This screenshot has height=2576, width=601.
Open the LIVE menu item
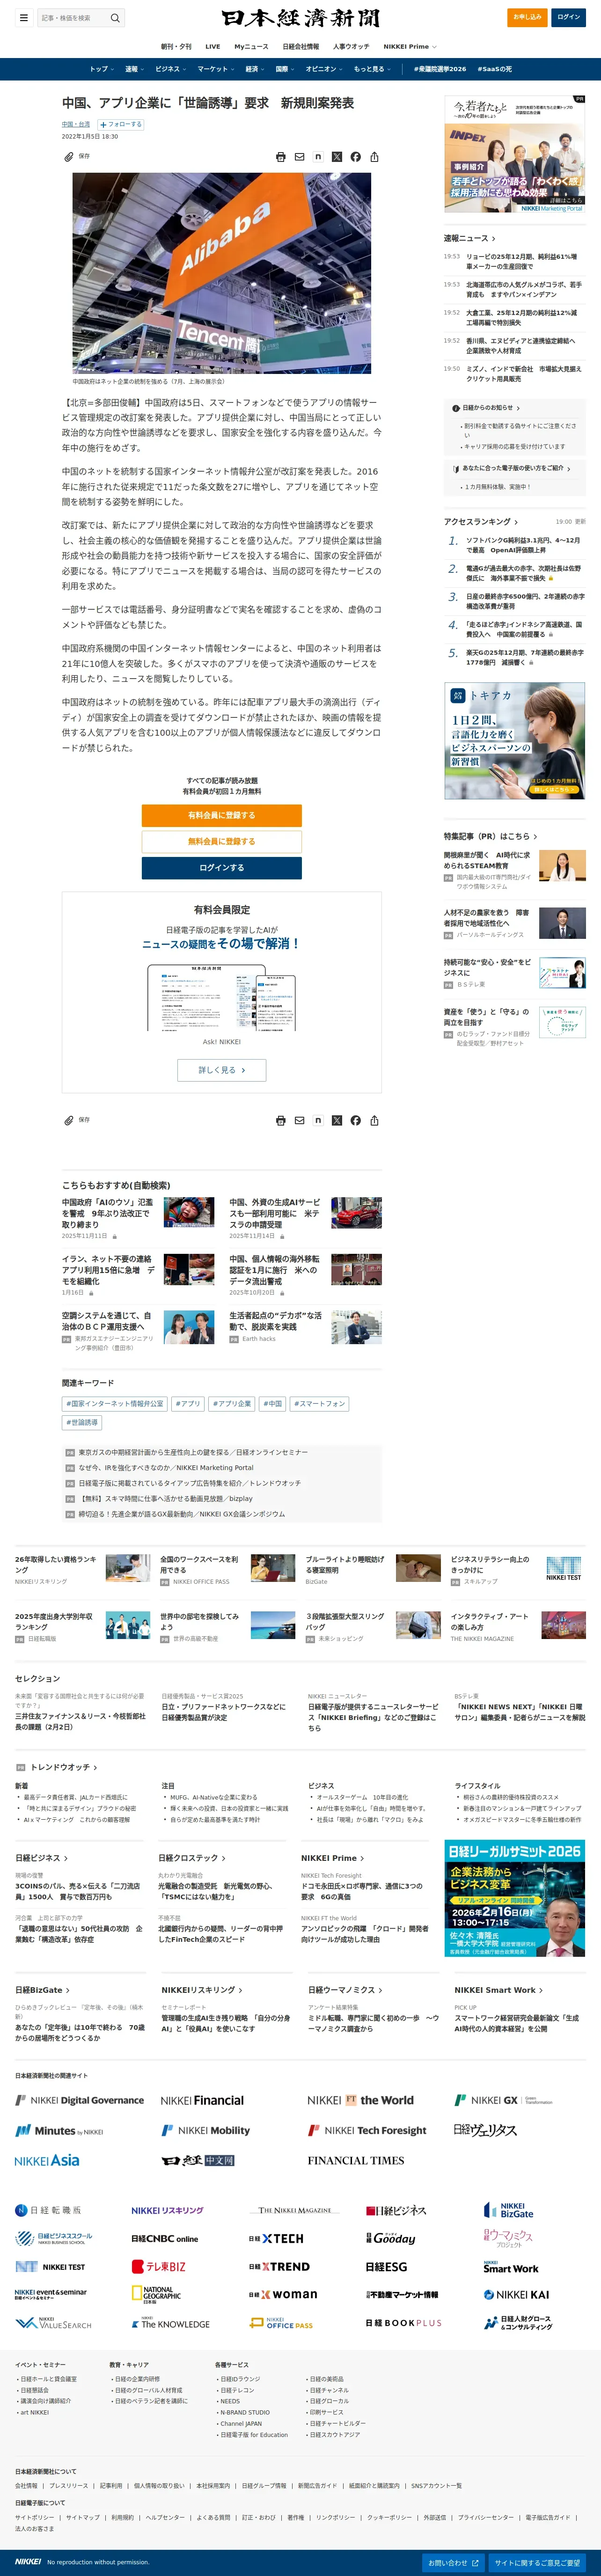pos(213,47)
